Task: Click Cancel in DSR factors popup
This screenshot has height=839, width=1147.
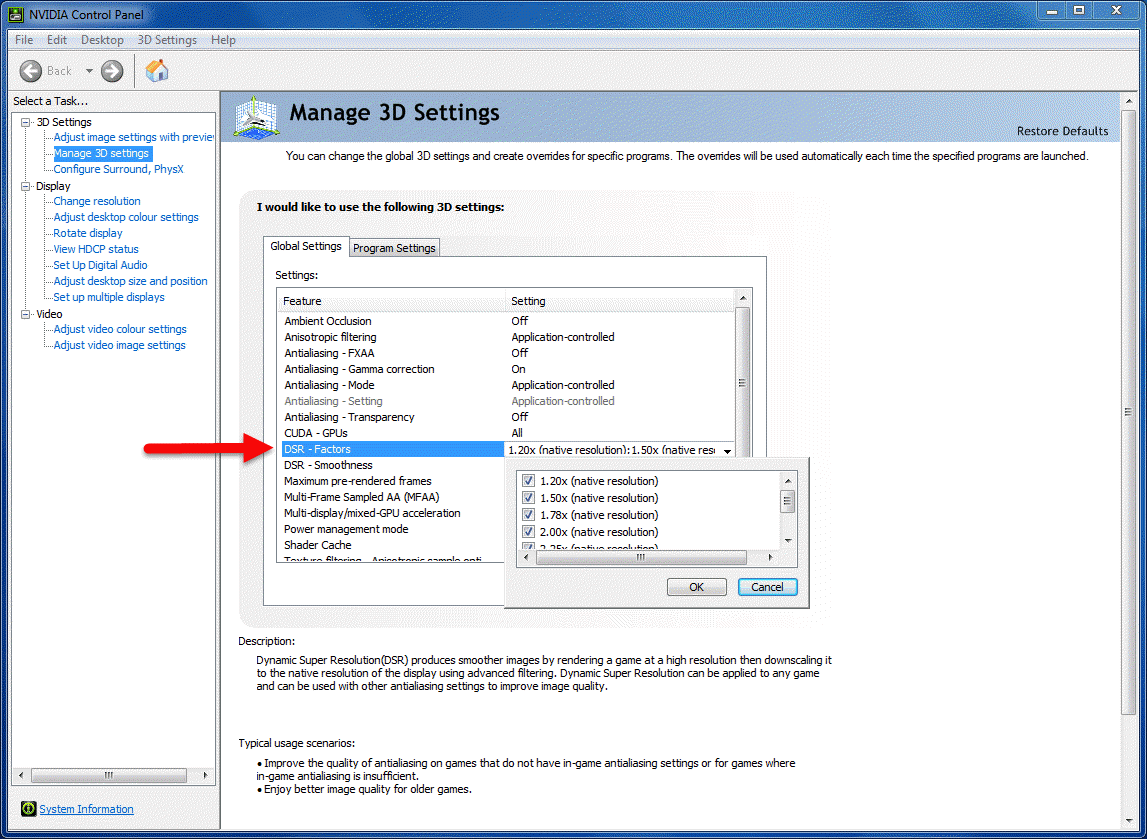Action: coord(767,587)
